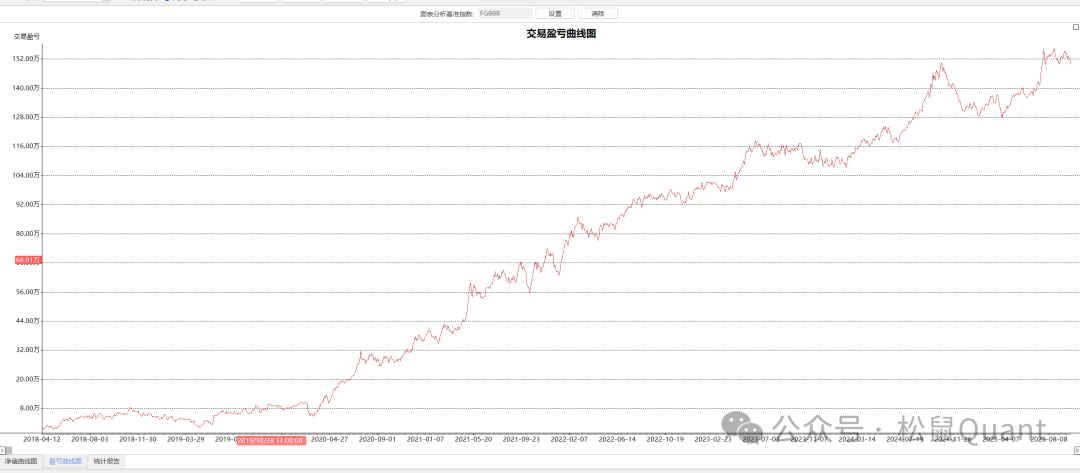Click the 设置 button

pyautogui.click(x=555, y=14)
